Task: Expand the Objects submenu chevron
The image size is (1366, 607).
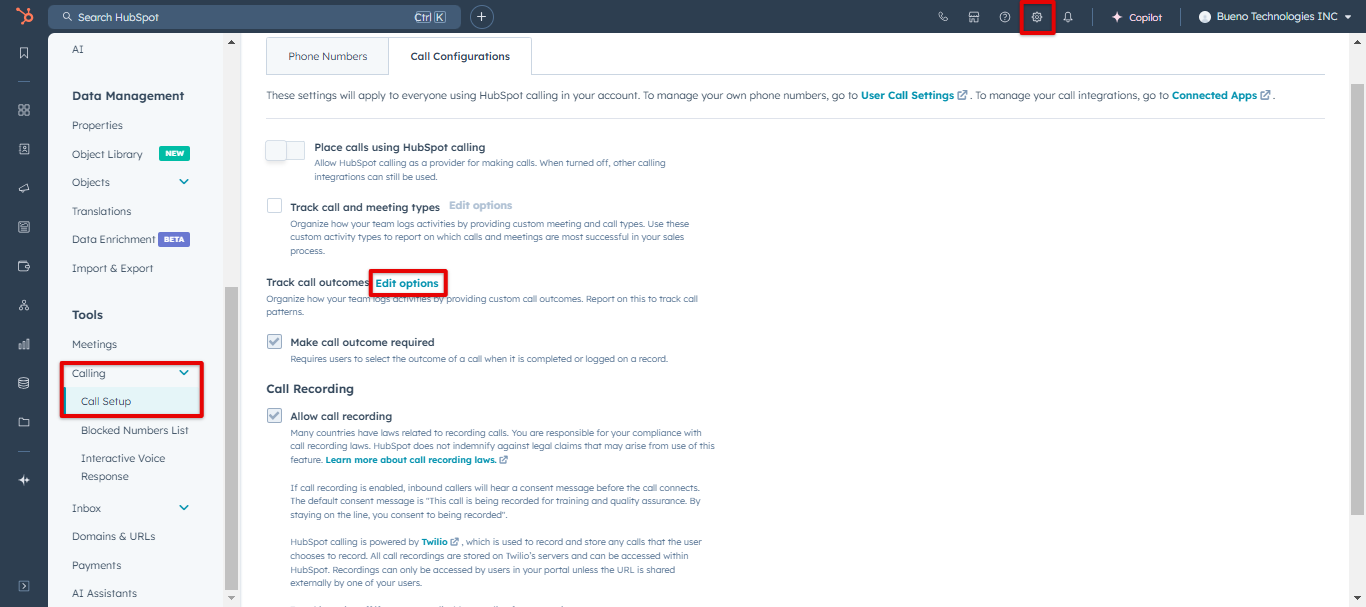Action: click(x=184, y=182)
